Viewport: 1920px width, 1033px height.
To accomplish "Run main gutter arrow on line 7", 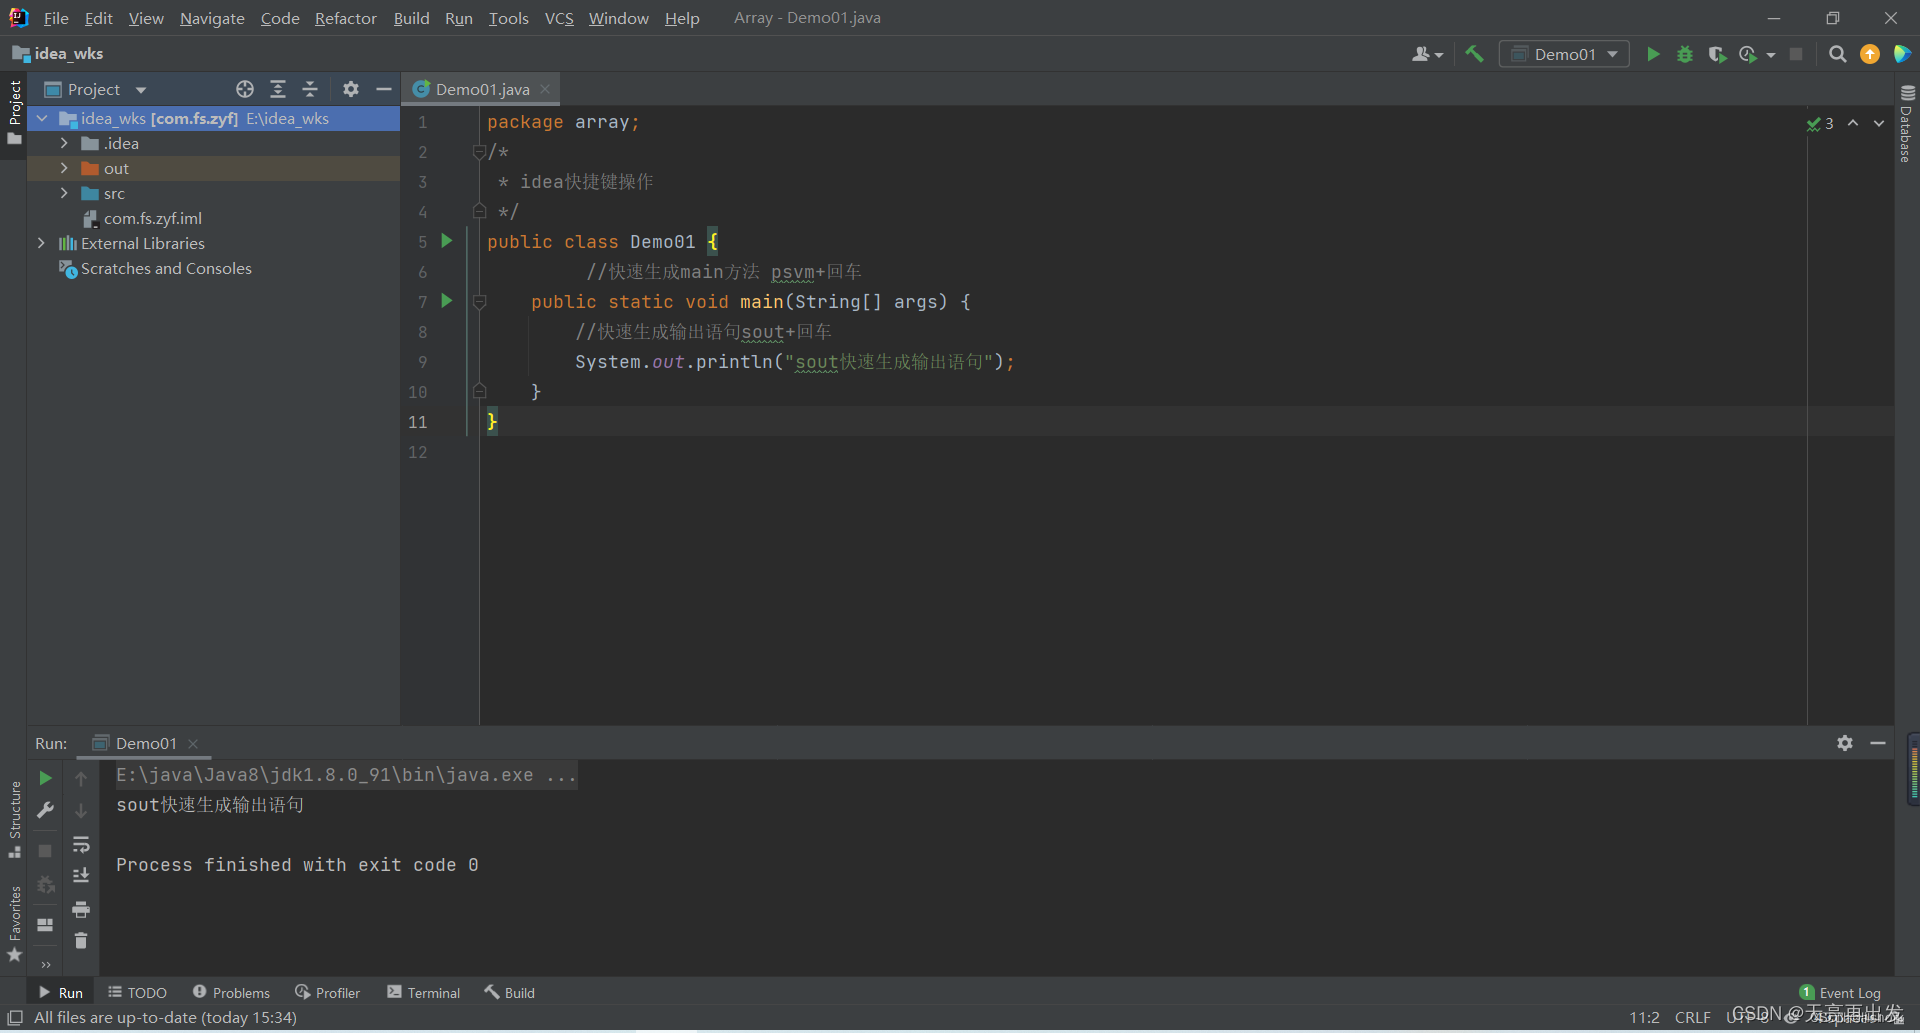I will (447, 301).
